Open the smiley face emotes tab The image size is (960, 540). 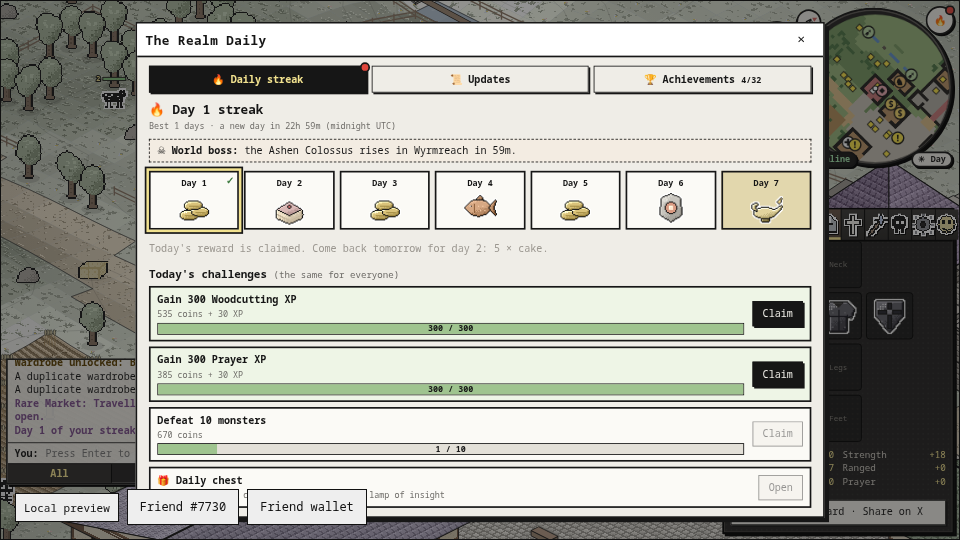coord(947,225)
